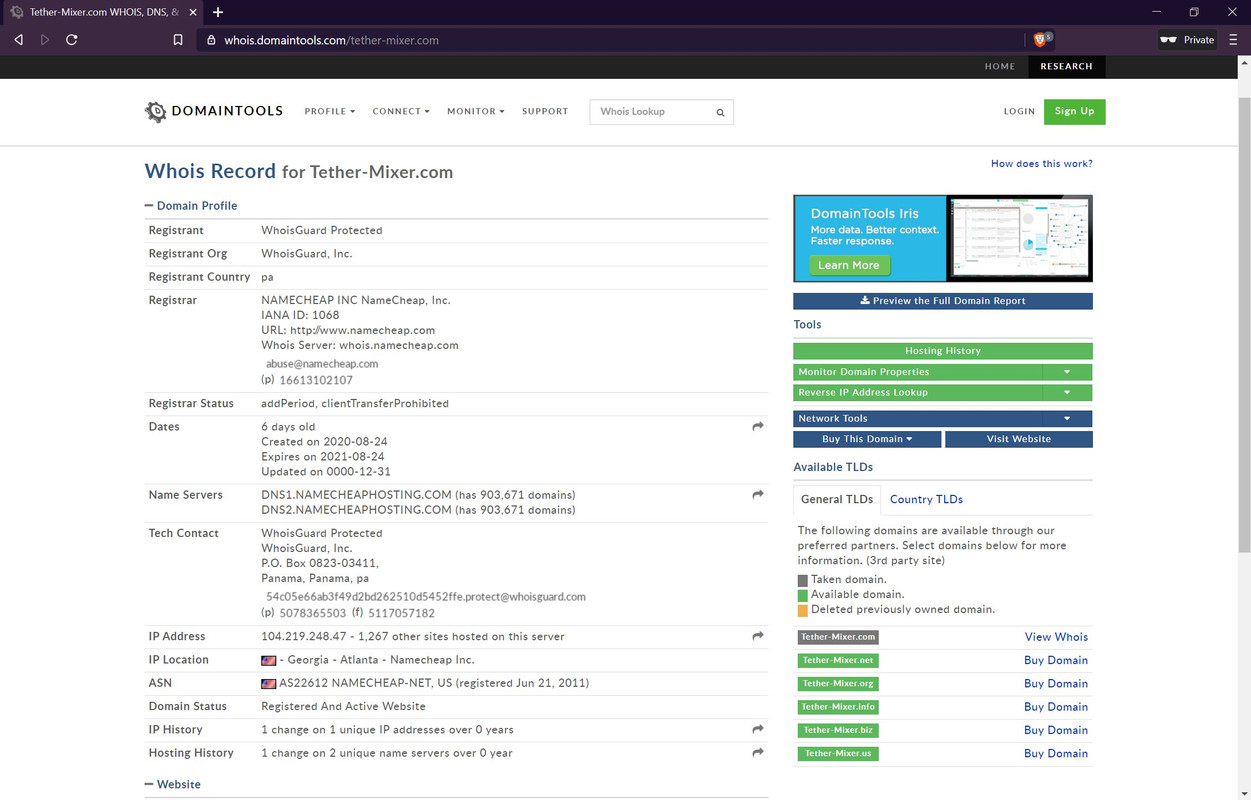Screen dimensions: 1251x800
Task: Preview the Full Domain Report
Action: point(943,300)
